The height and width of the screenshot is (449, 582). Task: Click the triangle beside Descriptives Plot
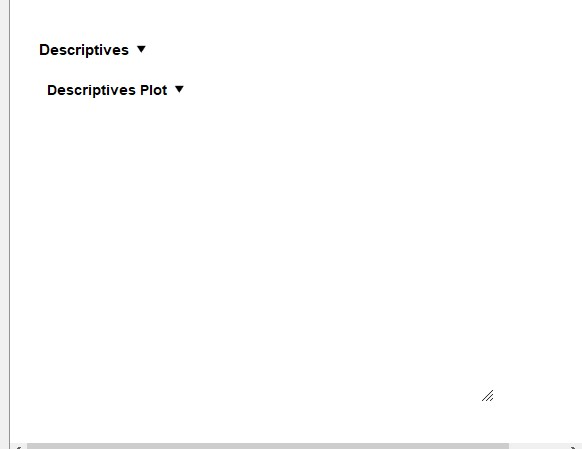coord(179,89)
